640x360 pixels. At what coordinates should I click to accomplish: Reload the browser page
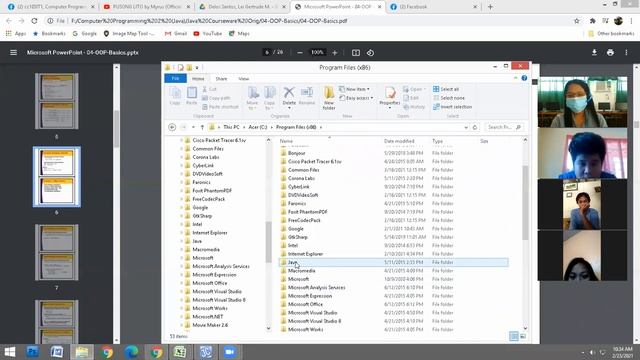[34, 21]
